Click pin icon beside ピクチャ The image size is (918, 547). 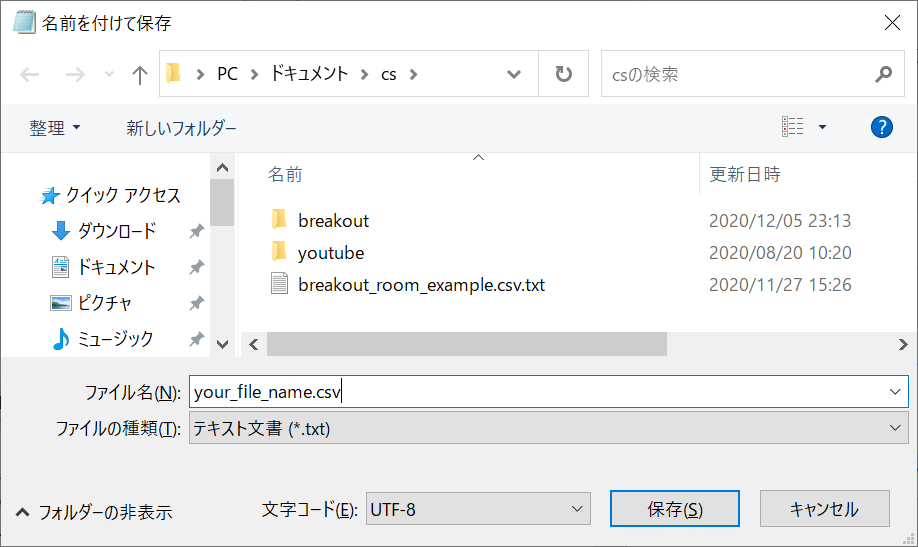coord(196,303)
